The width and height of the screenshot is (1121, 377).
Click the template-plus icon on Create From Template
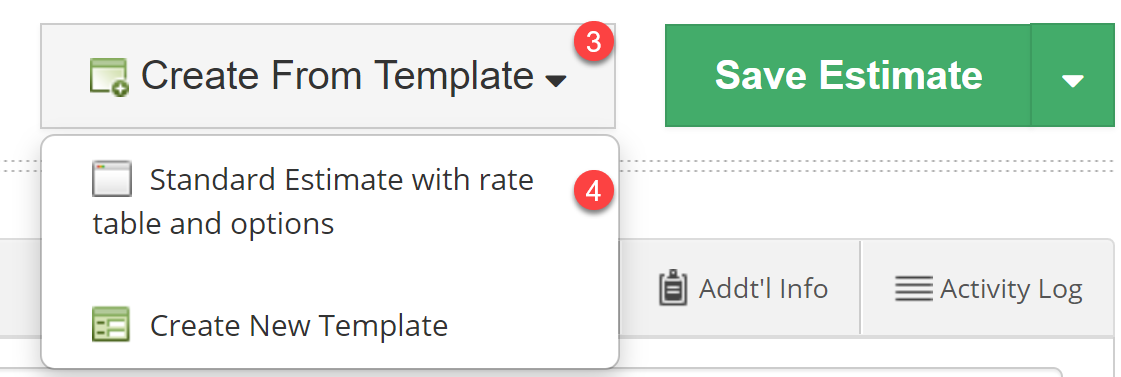click(x=109, y=77)
